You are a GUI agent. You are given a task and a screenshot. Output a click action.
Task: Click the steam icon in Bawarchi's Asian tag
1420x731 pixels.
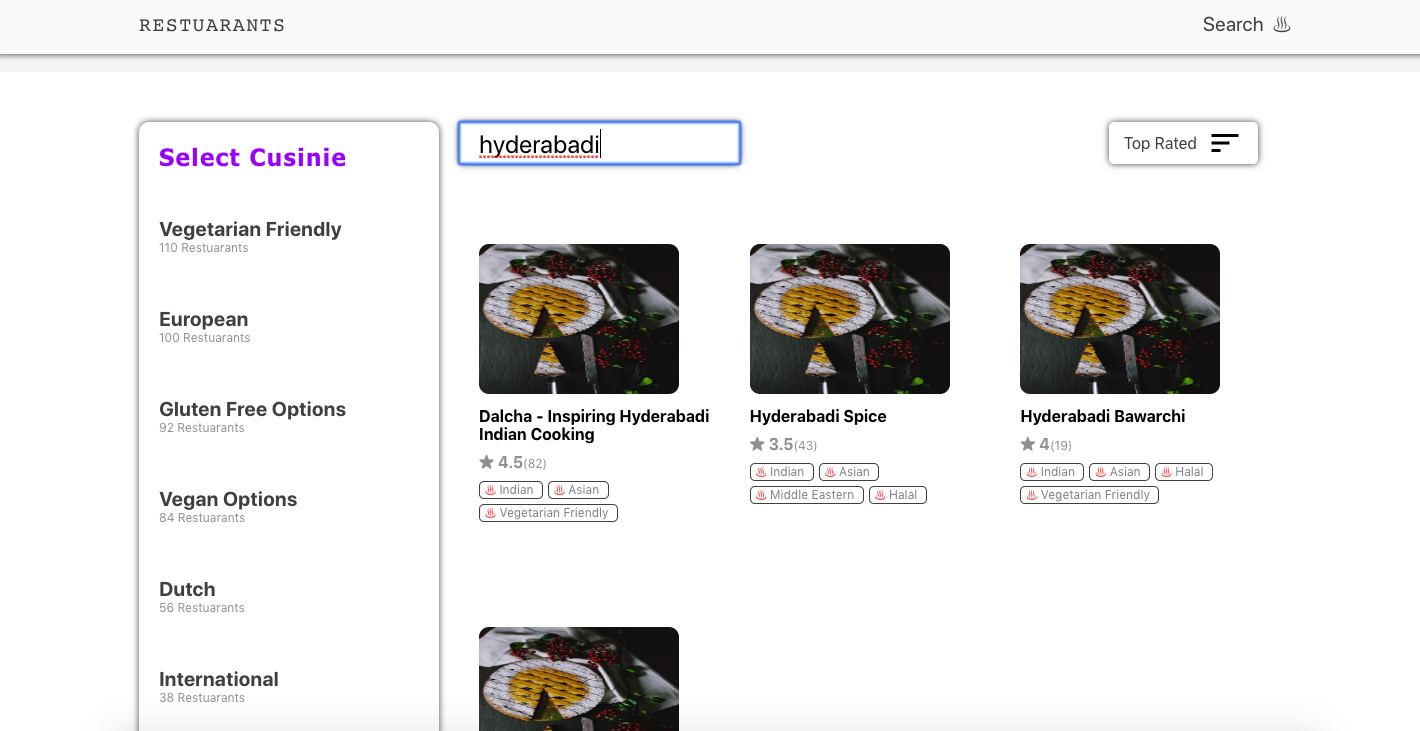tap(1101, 472)
